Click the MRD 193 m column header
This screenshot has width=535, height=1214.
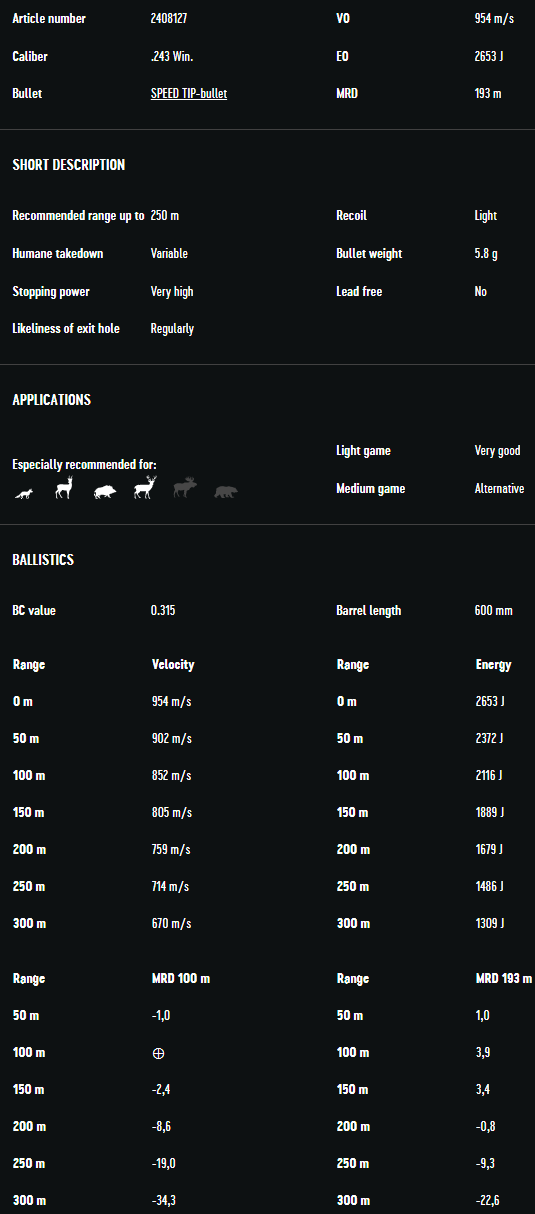pyautogui.click(x=504, y=979)
